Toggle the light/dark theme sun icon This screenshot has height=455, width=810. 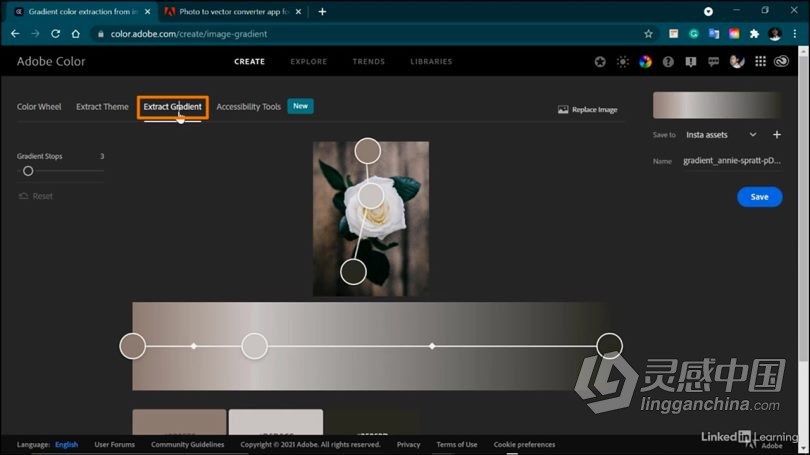(623, 62)
